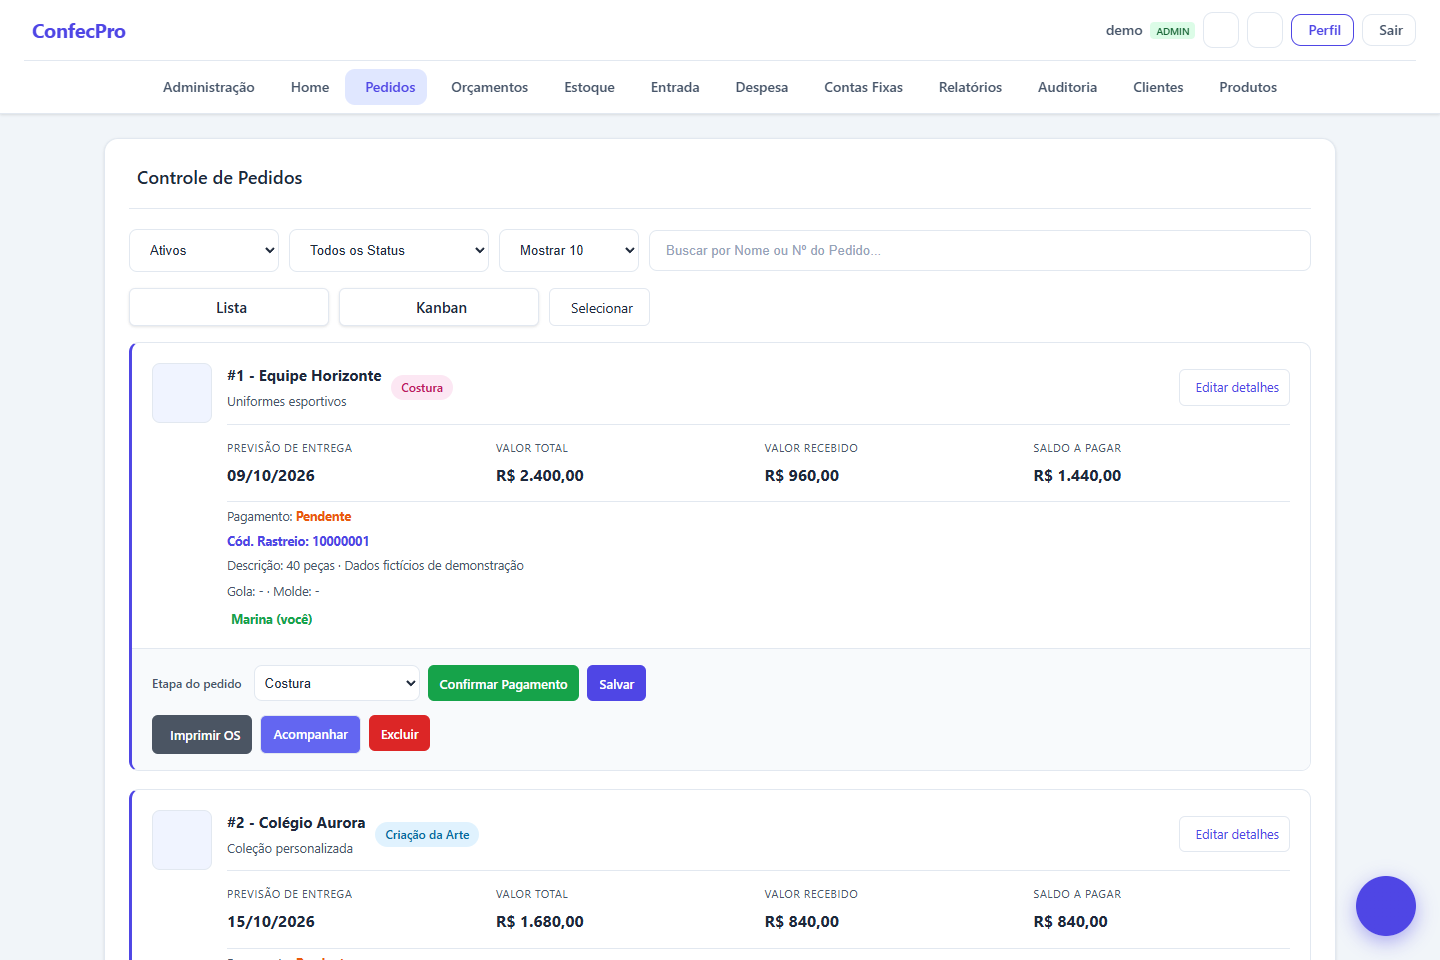Screen dimensions: 1440x960
Task: Expand the Etapa do pedido dropdown
Action: pyautogui.click(x=337, y=683)
